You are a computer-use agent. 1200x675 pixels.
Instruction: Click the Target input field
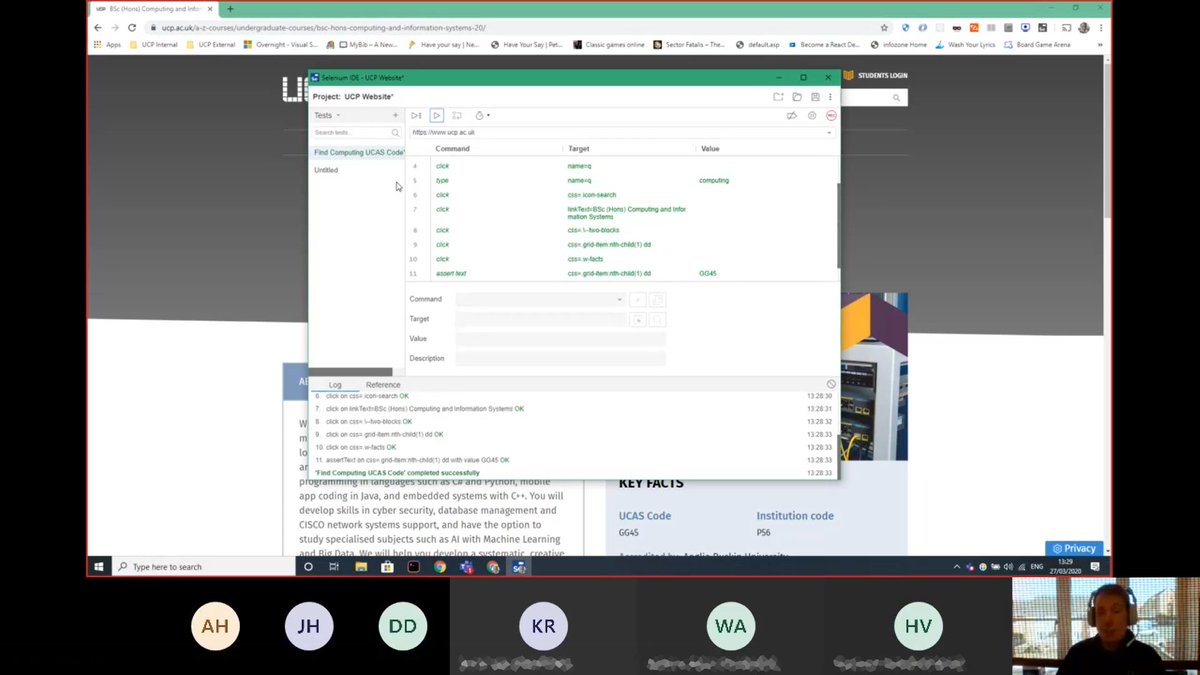point(541,319)
